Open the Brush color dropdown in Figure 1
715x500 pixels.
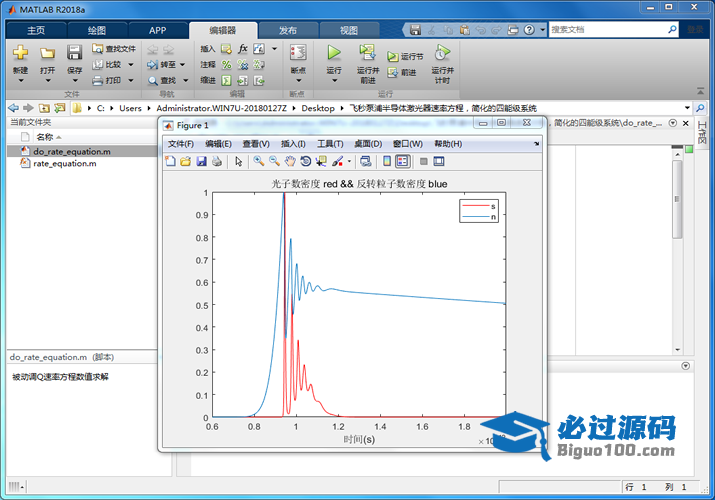(349, 161)
